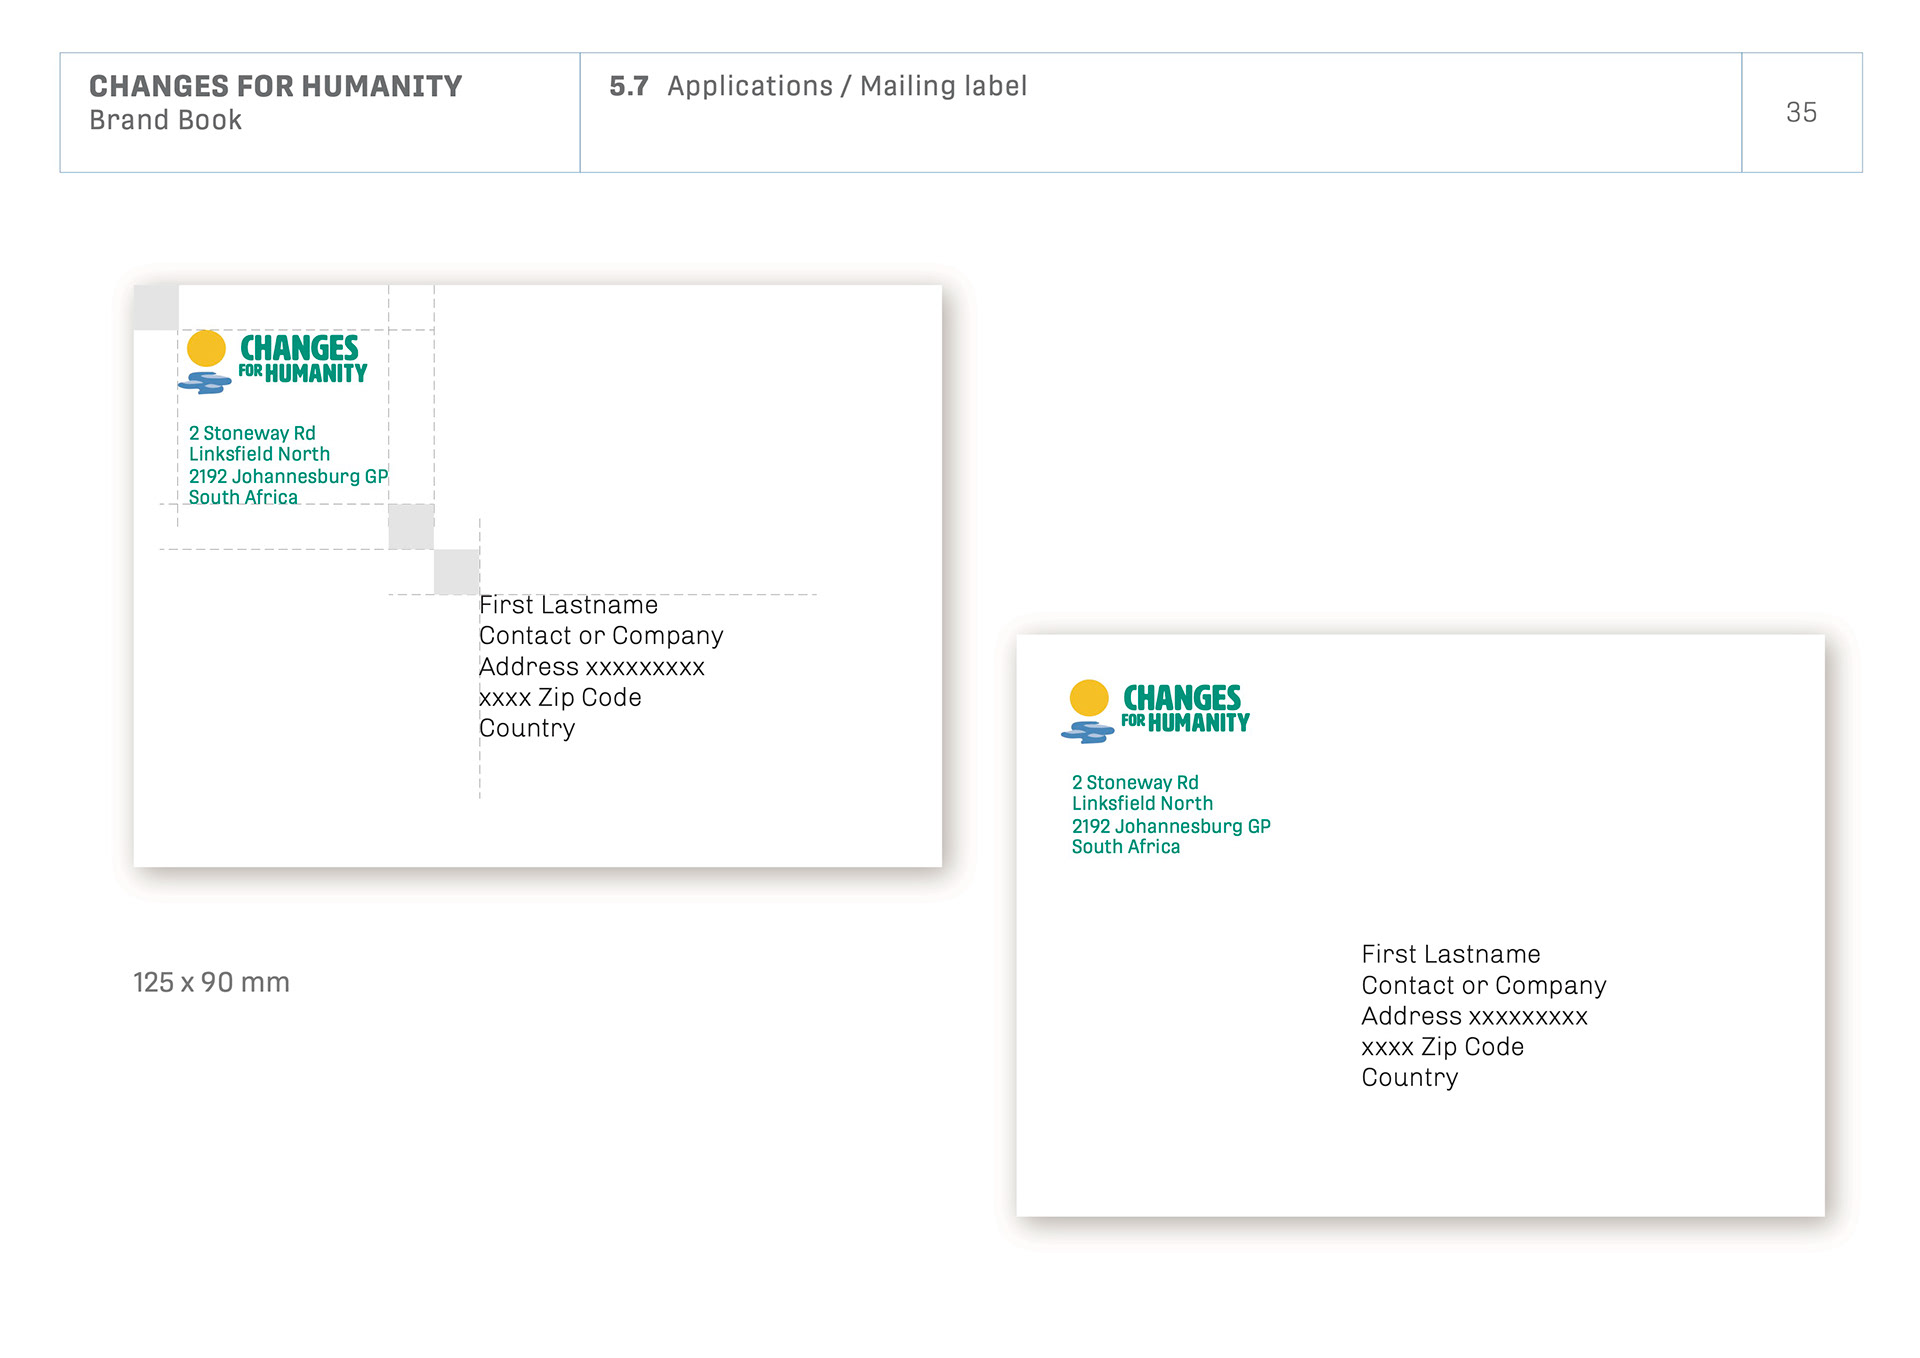The height and width of the screenshot is (1358, 1920).
Task: Click the Changes for Humanity logo on right label
Action: pos(1156,712)
